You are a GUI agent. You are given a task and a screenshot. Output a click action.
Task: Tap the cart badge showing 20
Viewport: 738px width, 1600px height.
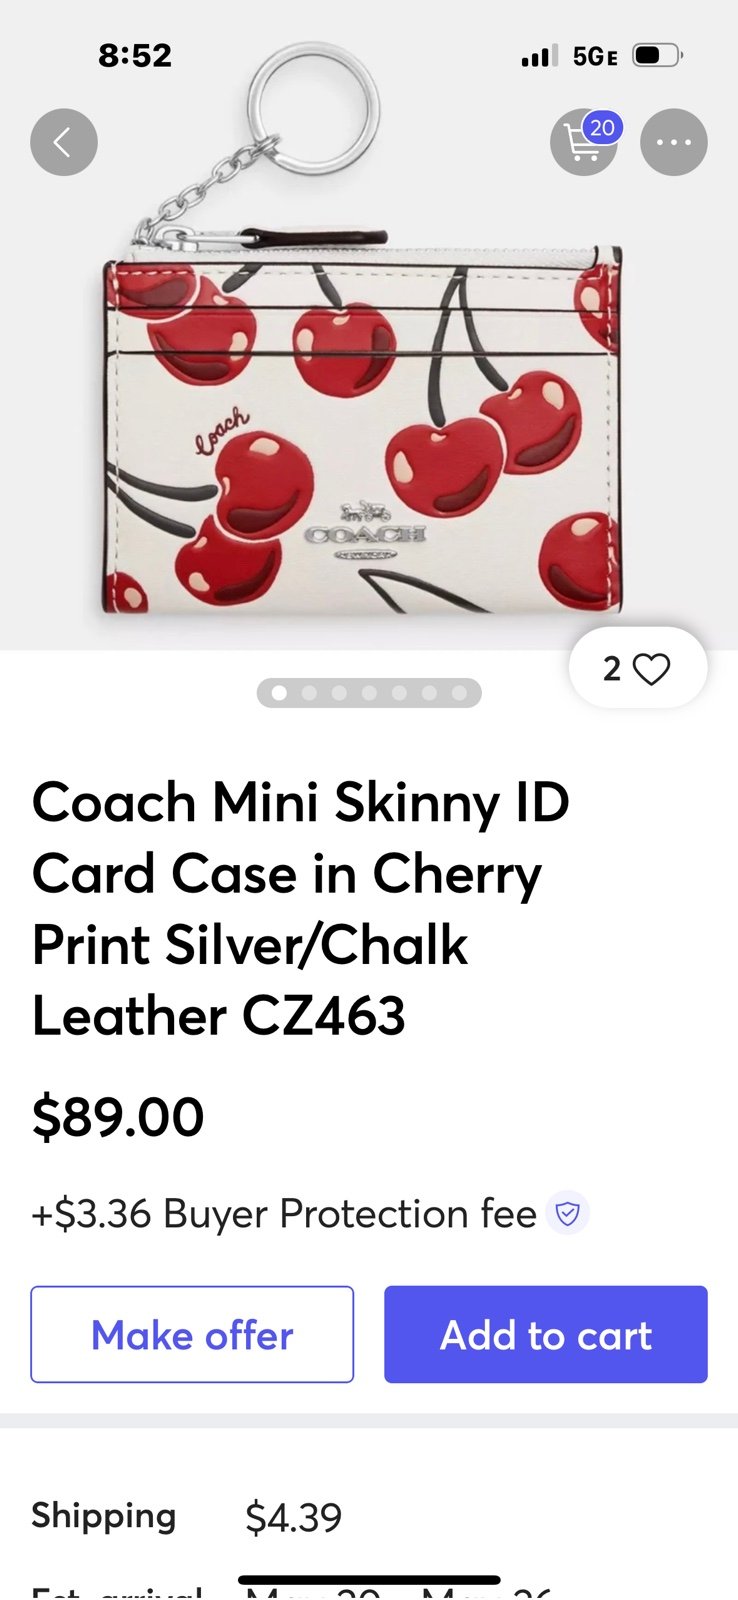(602, 128)
